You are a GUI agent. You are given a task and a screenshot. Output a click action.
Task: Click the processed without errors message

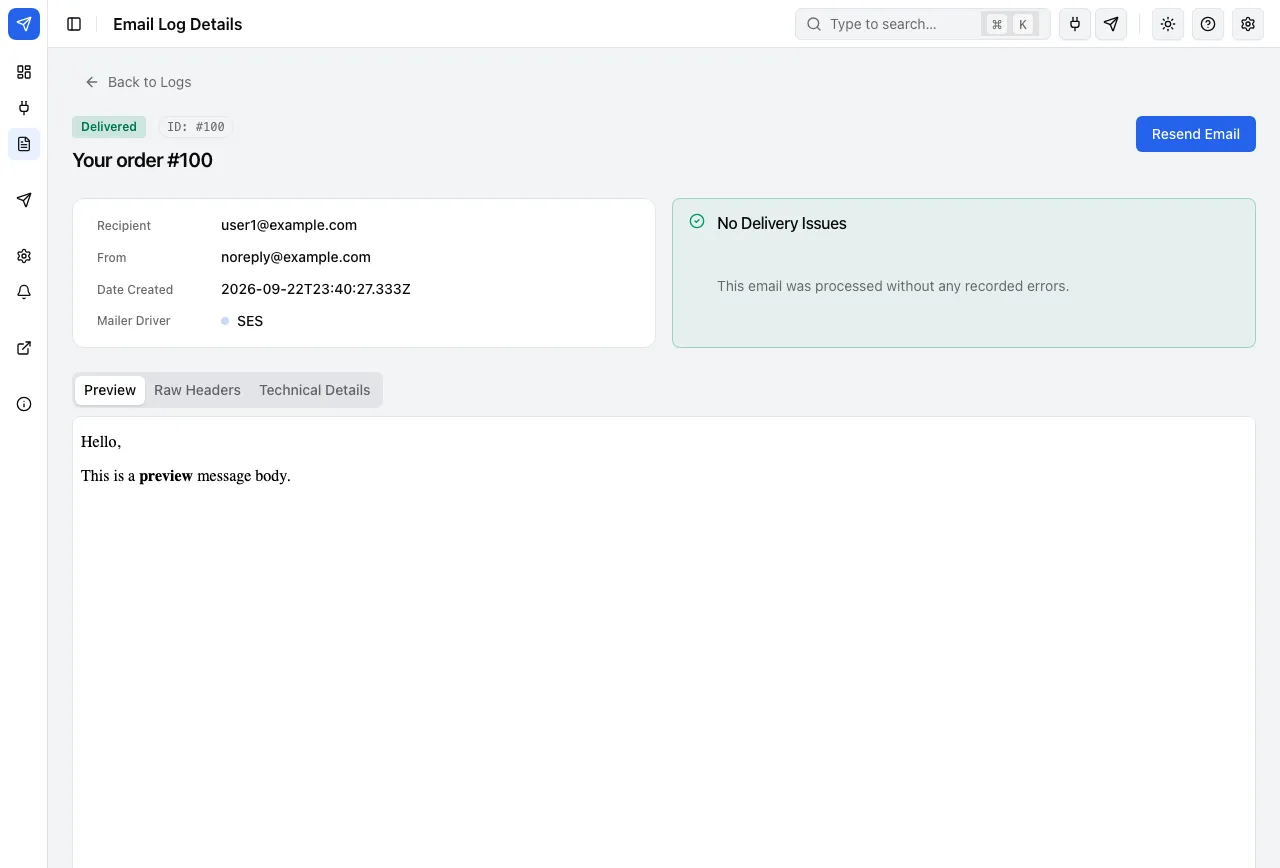tap(893, 286)
